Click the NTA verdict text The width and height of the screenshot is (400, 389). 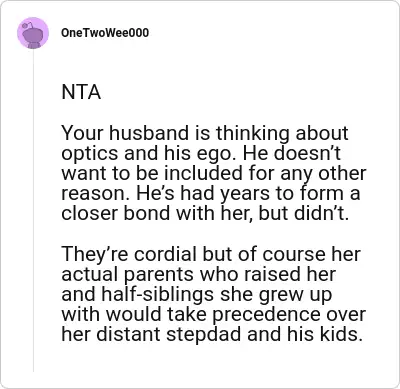coord(81,92)
